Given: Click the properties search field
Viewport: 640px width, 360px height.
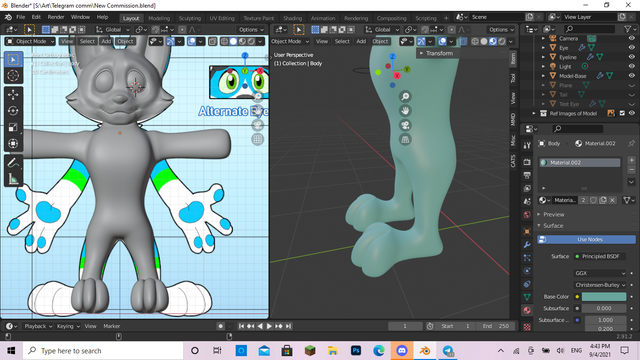Looking at the screenshot, I should [x=577, y=129].
